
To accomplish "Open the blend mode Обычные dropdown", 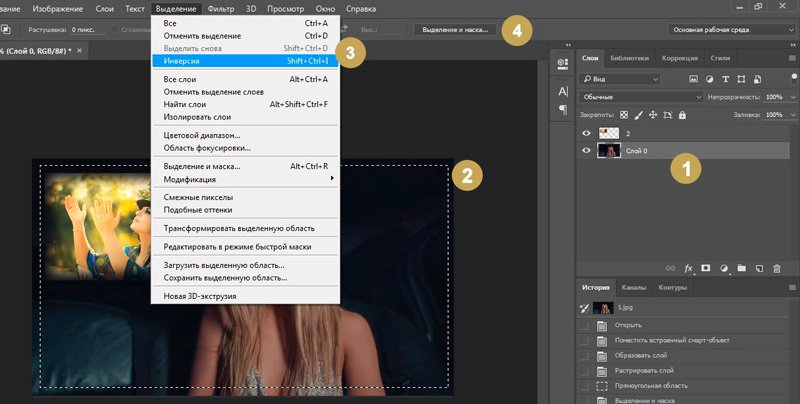I will 640,97.
